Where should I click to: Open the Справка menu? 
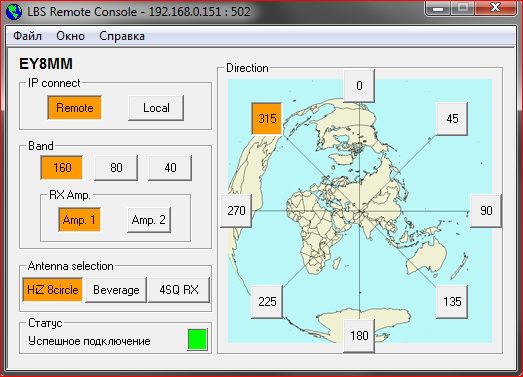[122, 36]
